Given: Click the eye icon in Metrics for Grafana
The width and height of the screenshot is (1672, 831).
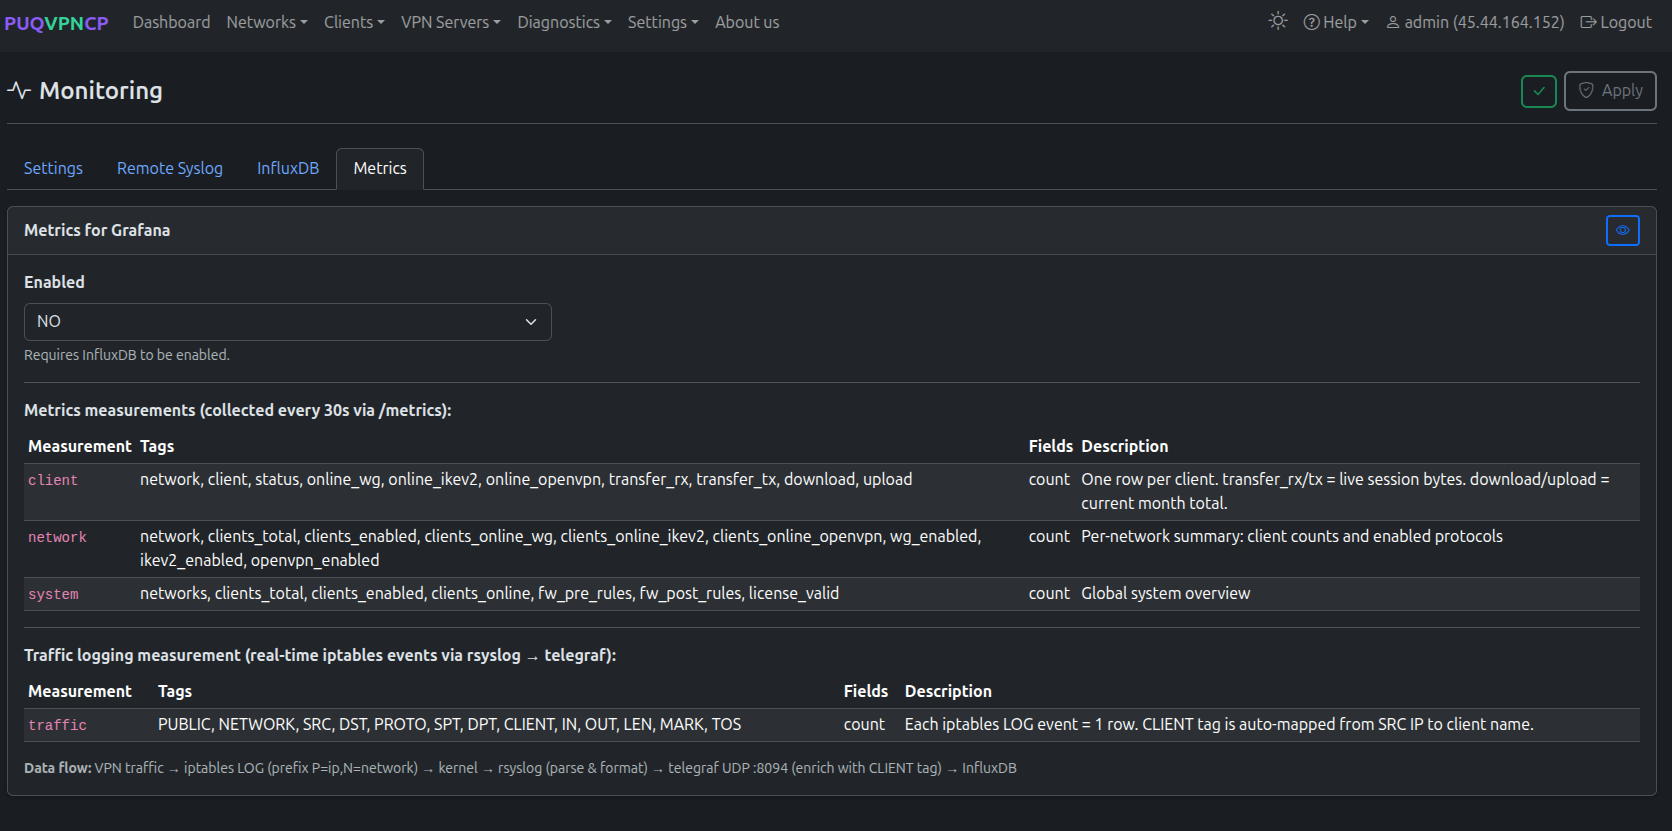Looking at the screenshot, I should coord(1622,230).
